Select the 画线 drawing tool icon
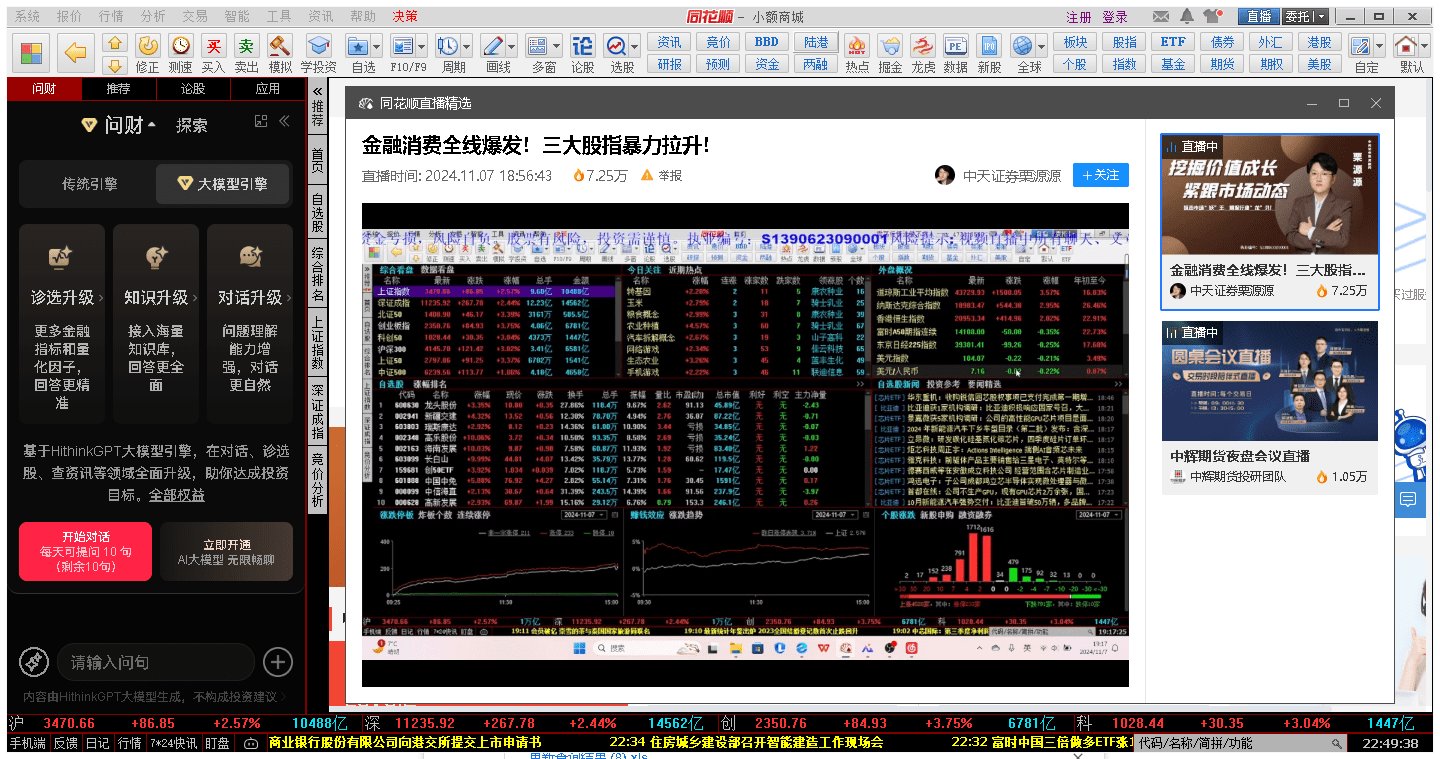 [492, 47]
